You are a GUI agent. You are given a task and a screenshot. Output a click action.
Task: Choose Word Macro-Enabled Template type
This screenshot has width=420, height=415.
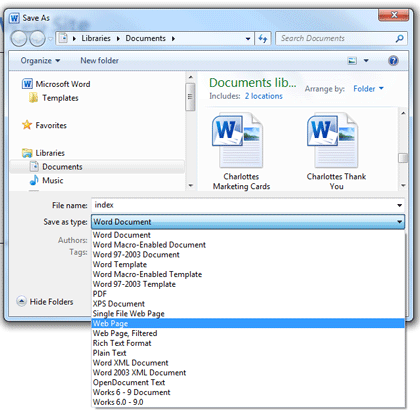(248, 274)
